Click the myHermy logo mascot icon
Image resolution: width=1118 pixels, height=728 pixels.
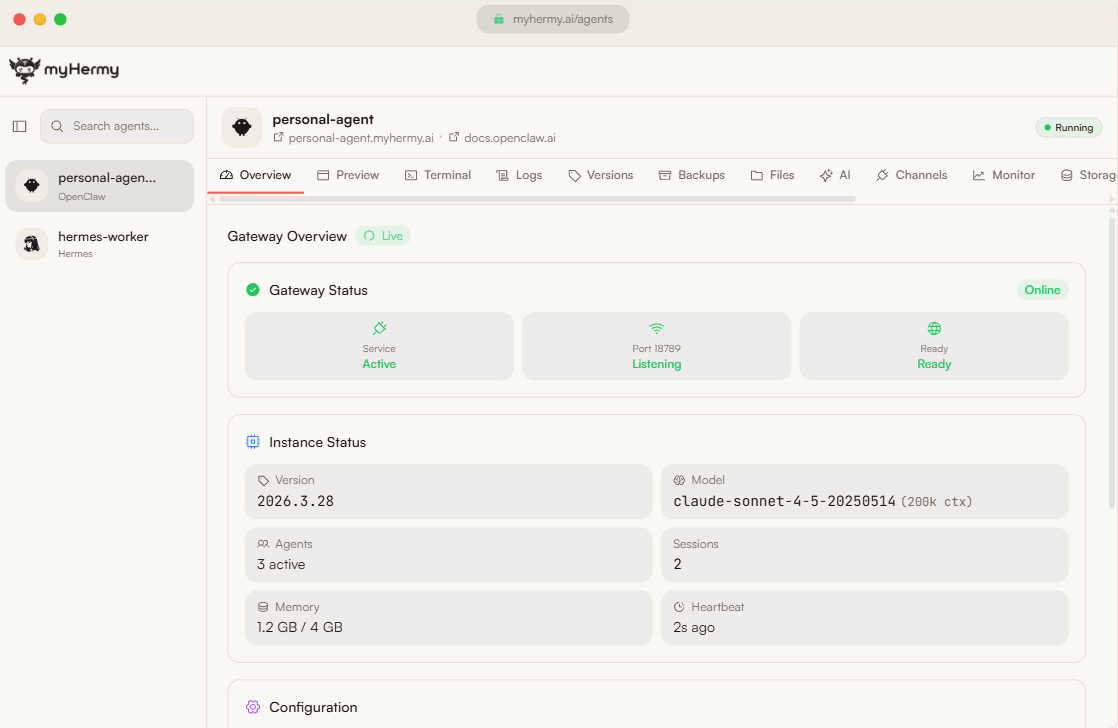pos(24,70)
